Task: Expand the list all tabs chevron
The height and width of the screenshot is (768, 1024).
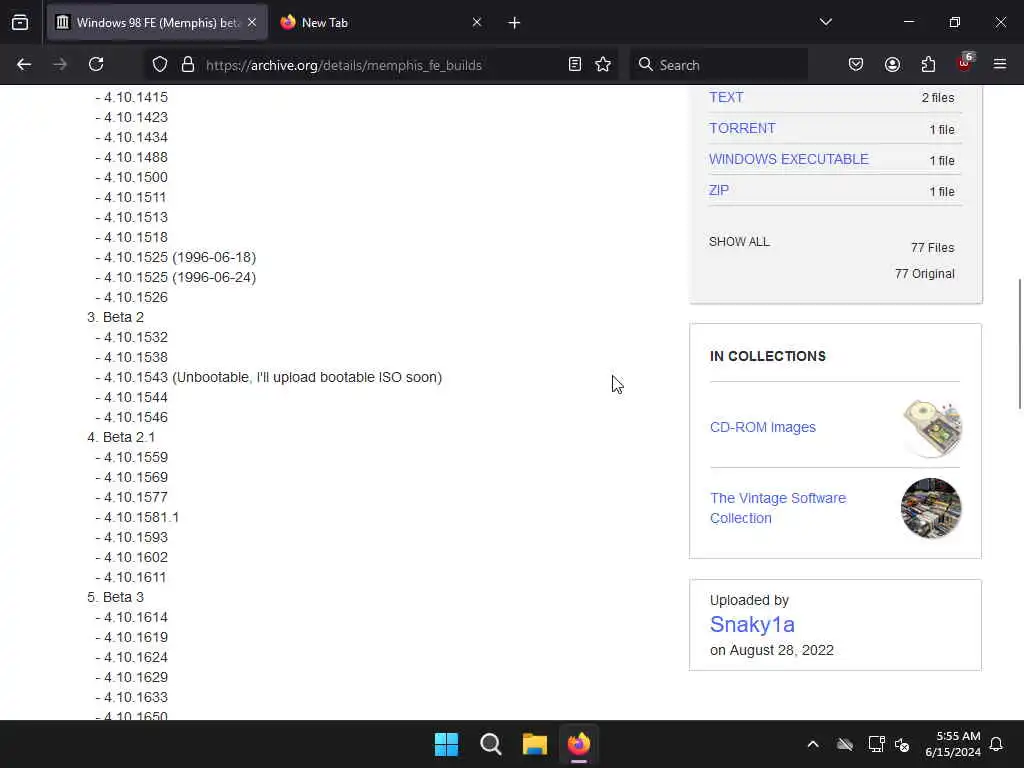Action: (825, 23)
